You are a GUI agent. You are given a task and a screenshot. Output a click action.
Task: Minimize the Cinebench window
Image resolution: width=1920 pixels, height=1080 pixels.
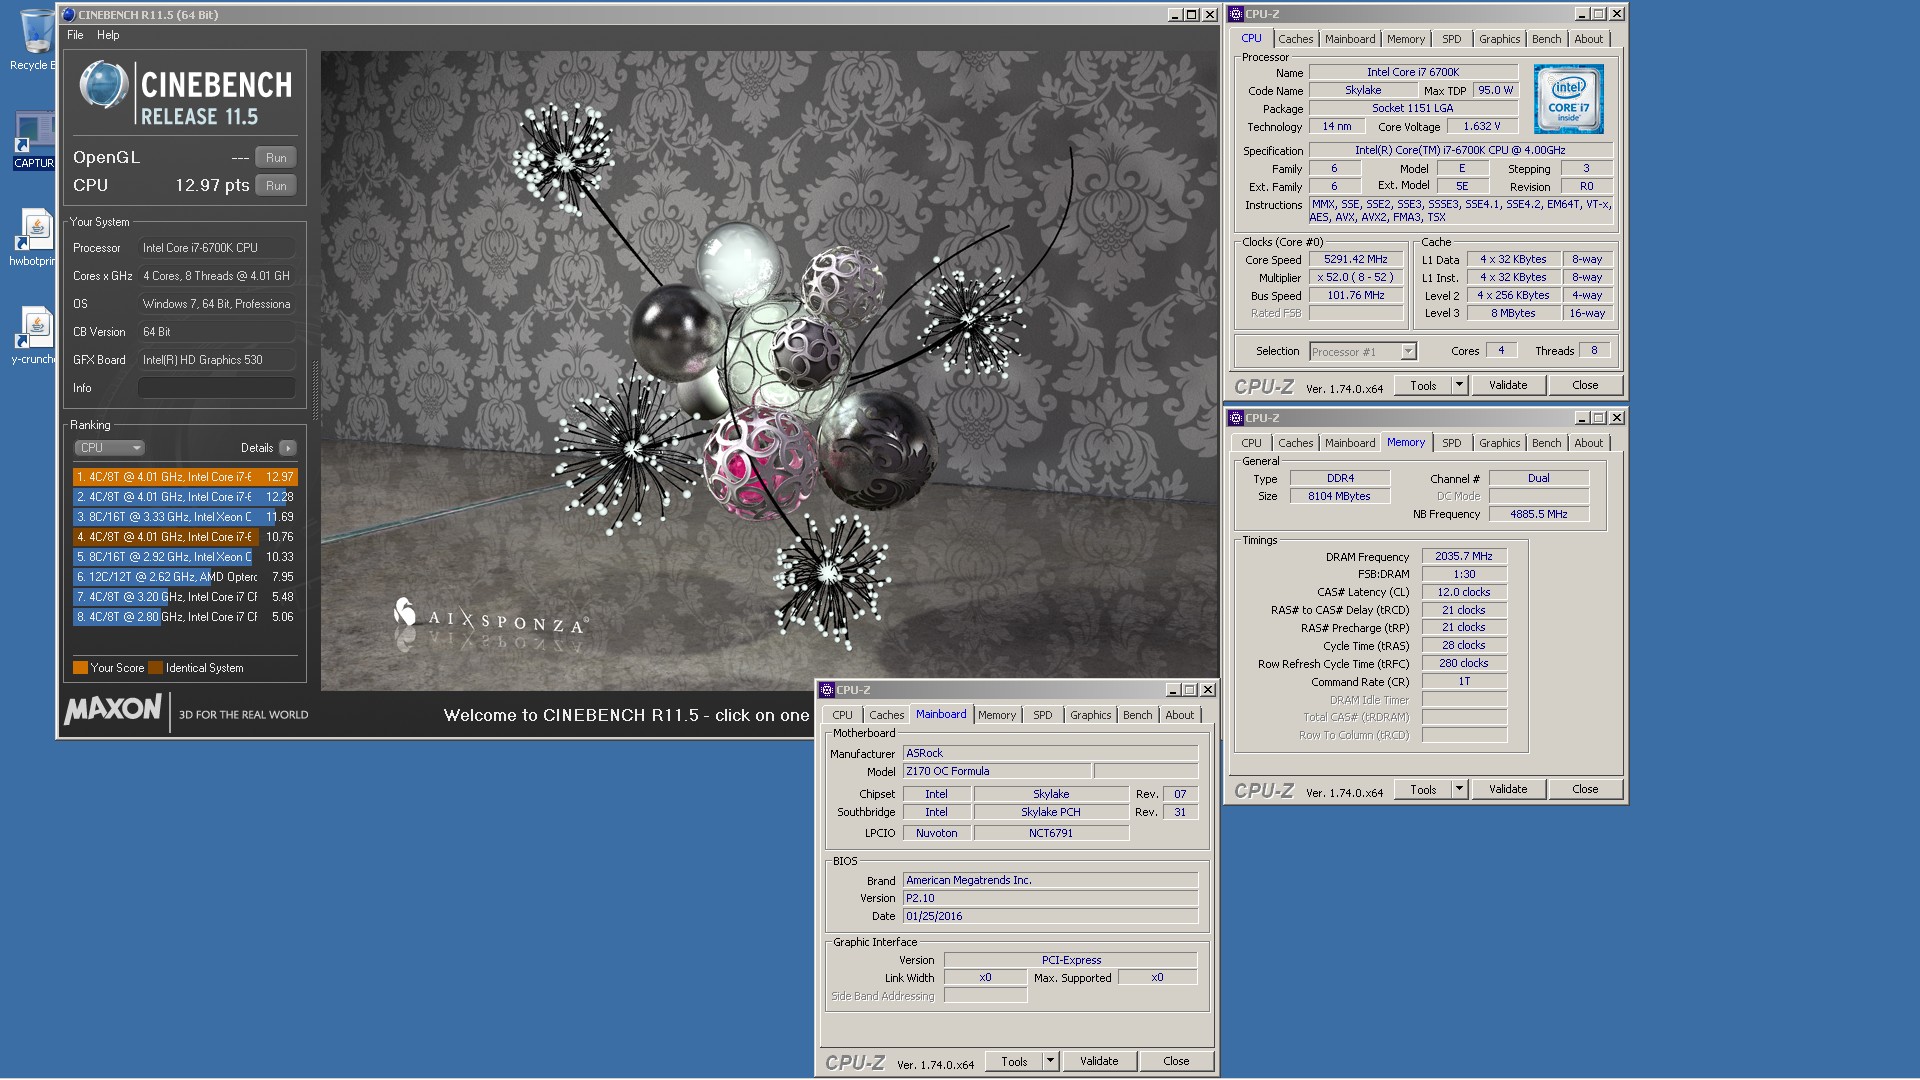tap(1174, 15)
